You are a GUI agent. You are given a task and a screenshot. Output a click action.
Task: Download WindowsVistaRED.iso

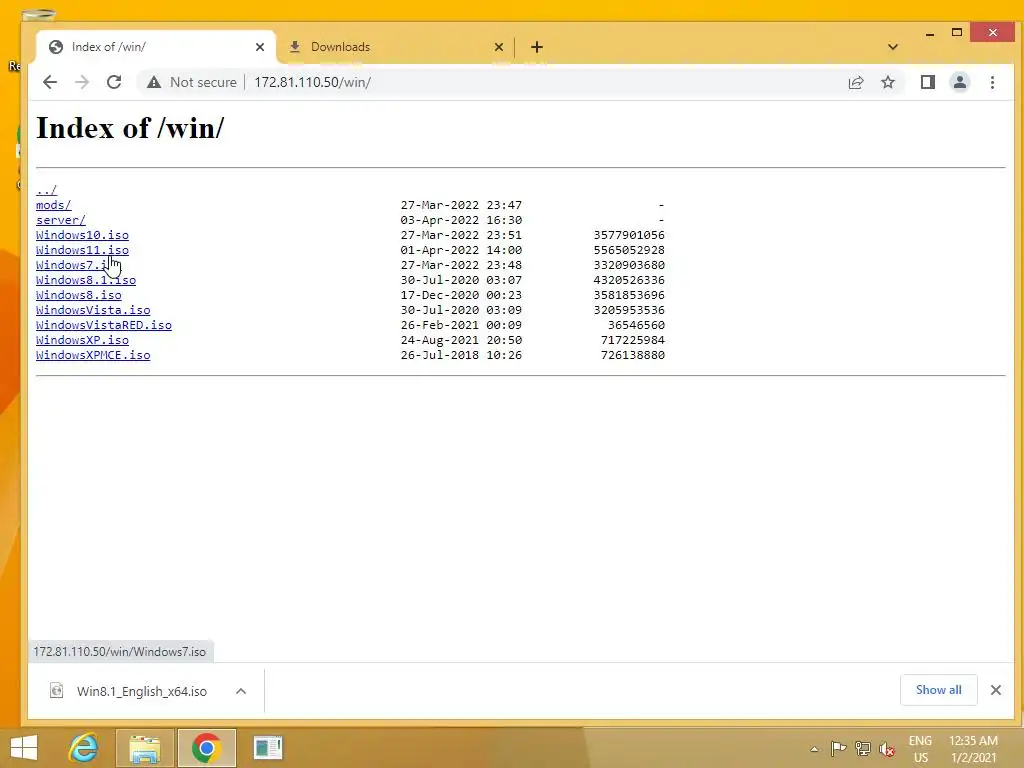point(104,325)
